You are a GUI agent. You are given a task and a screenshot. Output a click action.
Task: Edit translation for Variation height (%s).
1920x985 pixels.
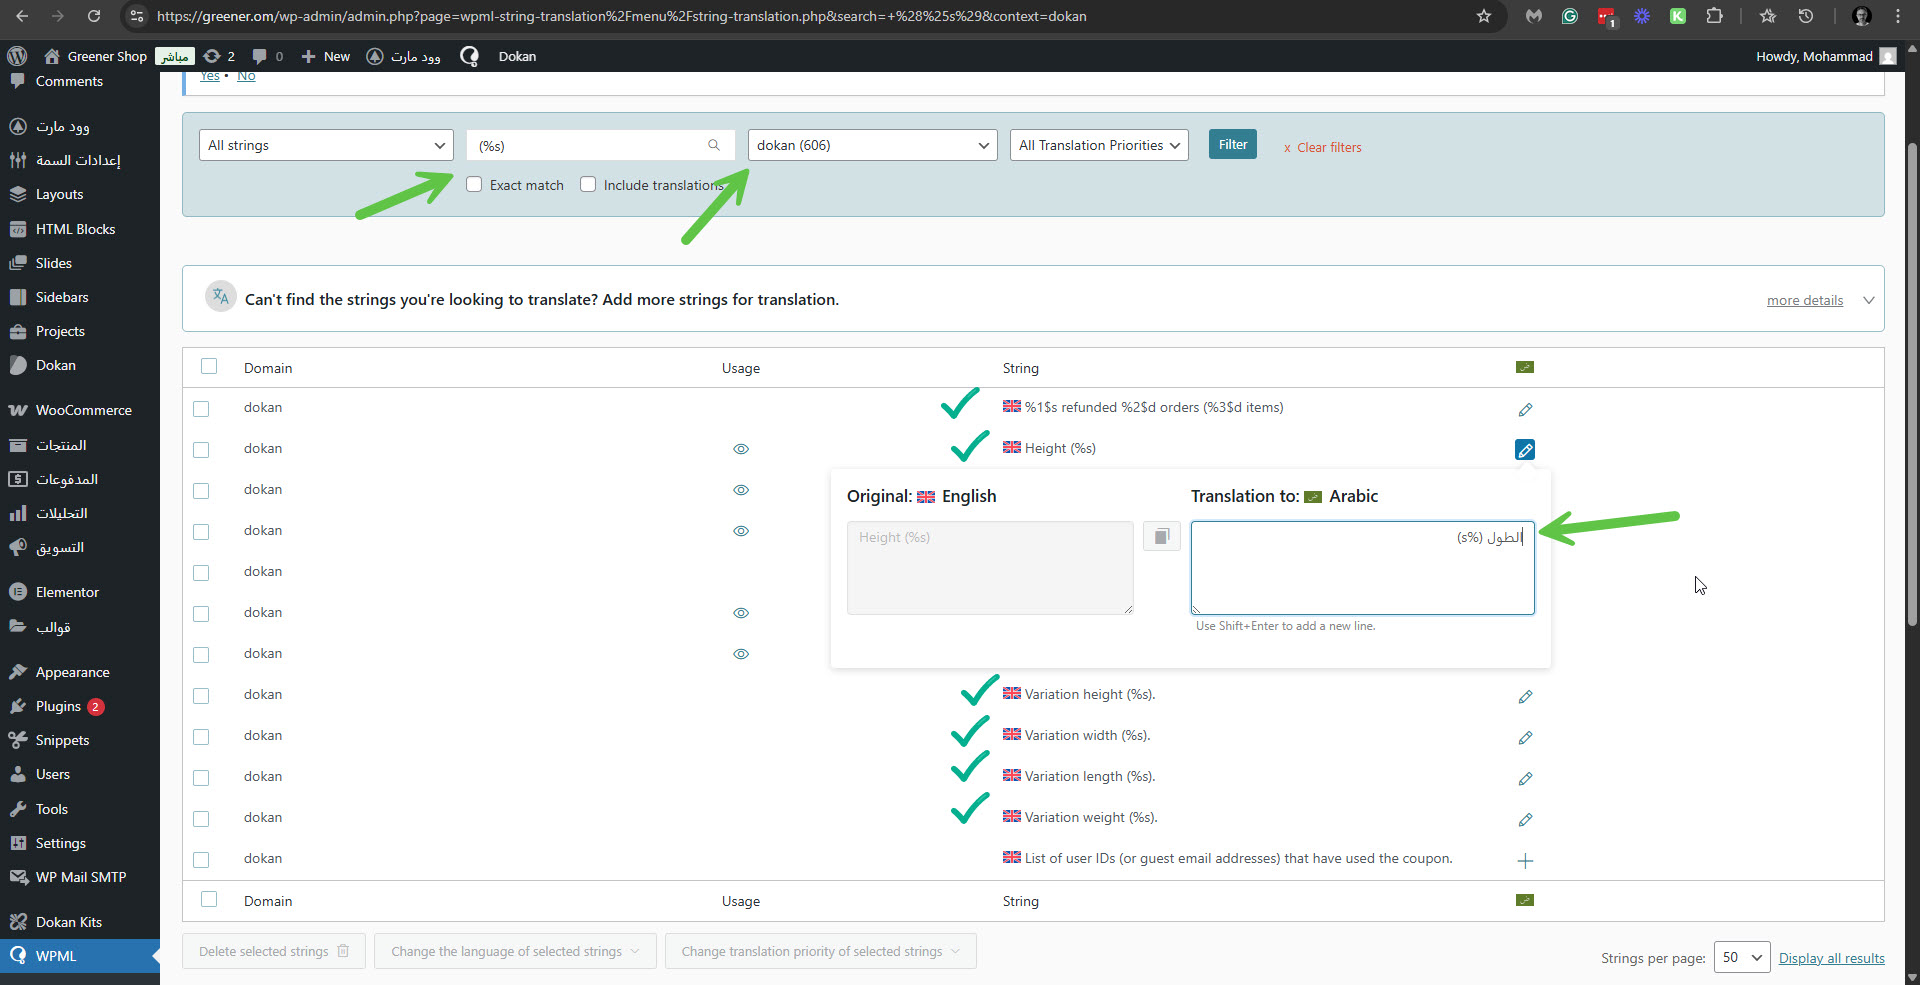(1525, 696)
